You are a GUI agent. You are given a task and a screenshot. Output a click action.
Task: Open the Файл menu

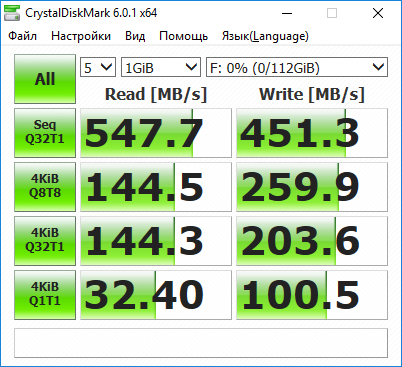pos(23,36)
